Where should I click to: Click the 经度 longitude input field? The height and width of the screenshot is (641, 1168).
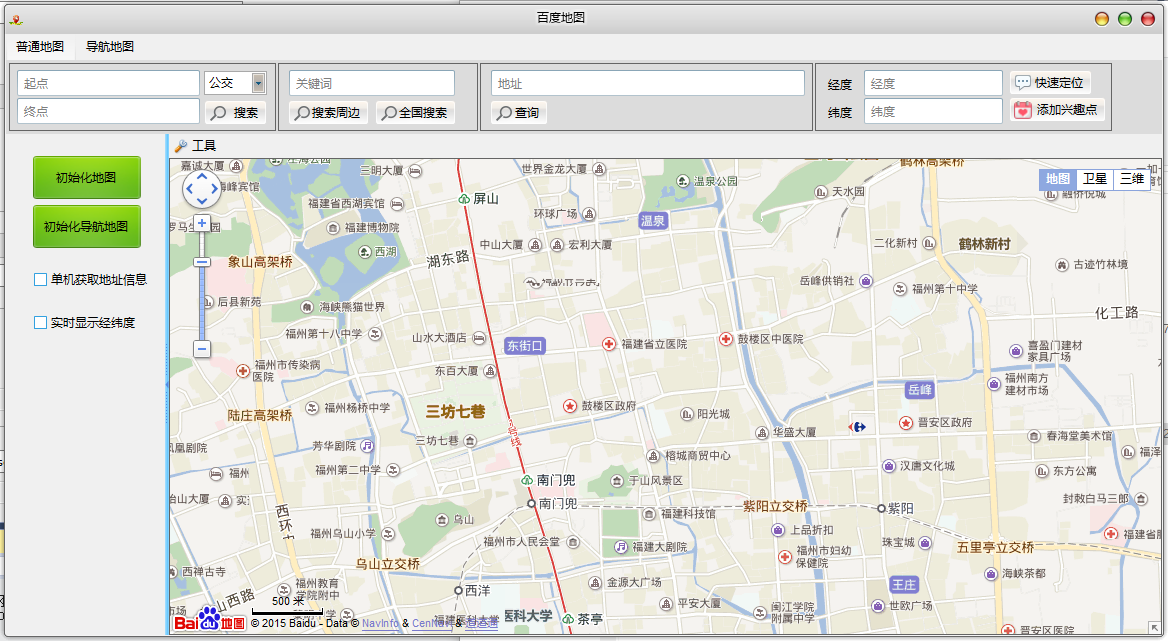[x=933, y=83]
